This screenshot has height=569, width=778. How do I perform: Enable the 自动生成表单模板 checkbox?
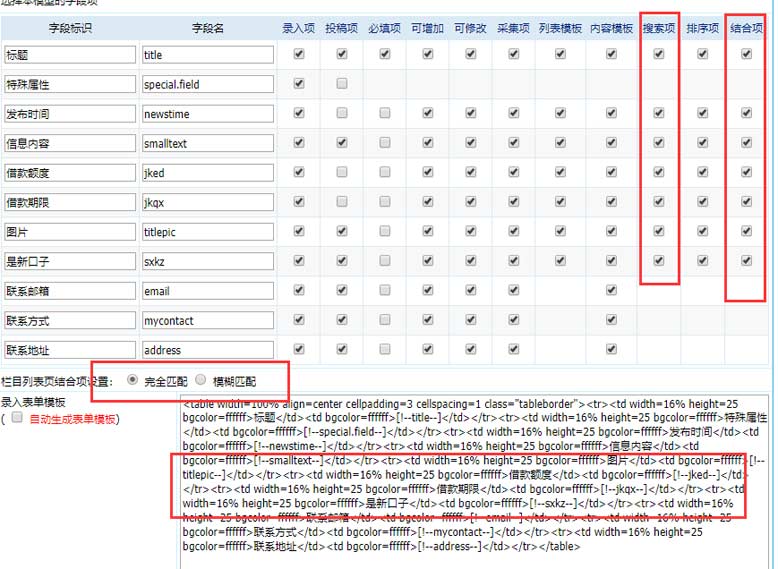click(17, 417)
